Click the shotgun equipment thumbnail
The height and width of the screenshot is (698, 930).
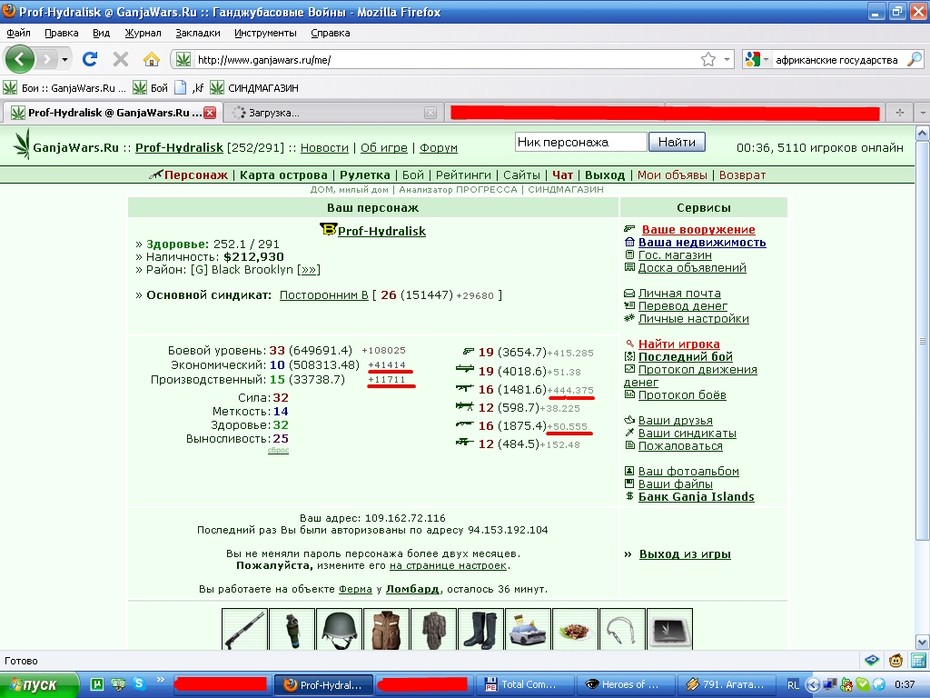[x=244, y=629]
